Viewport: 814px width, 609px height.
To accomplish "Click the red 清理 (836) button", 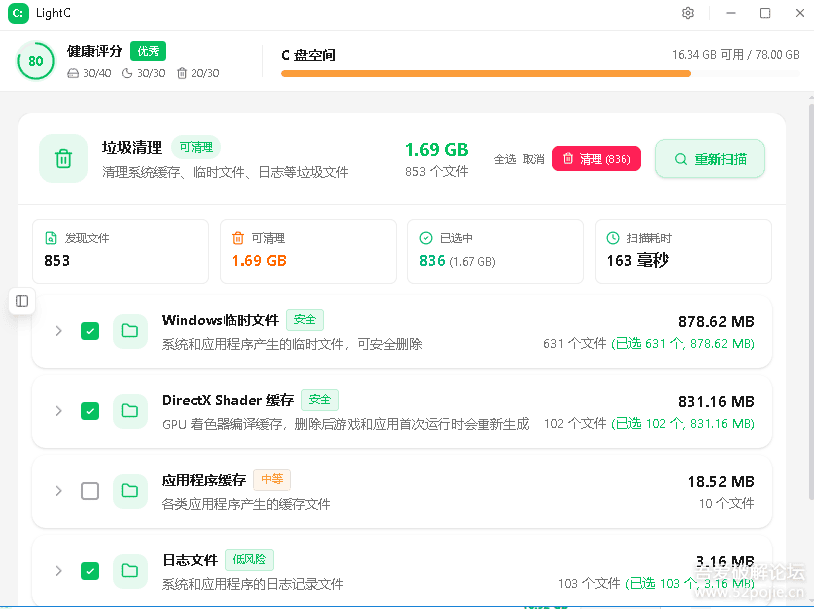I will pyautogui.click(x=596, y=158).
